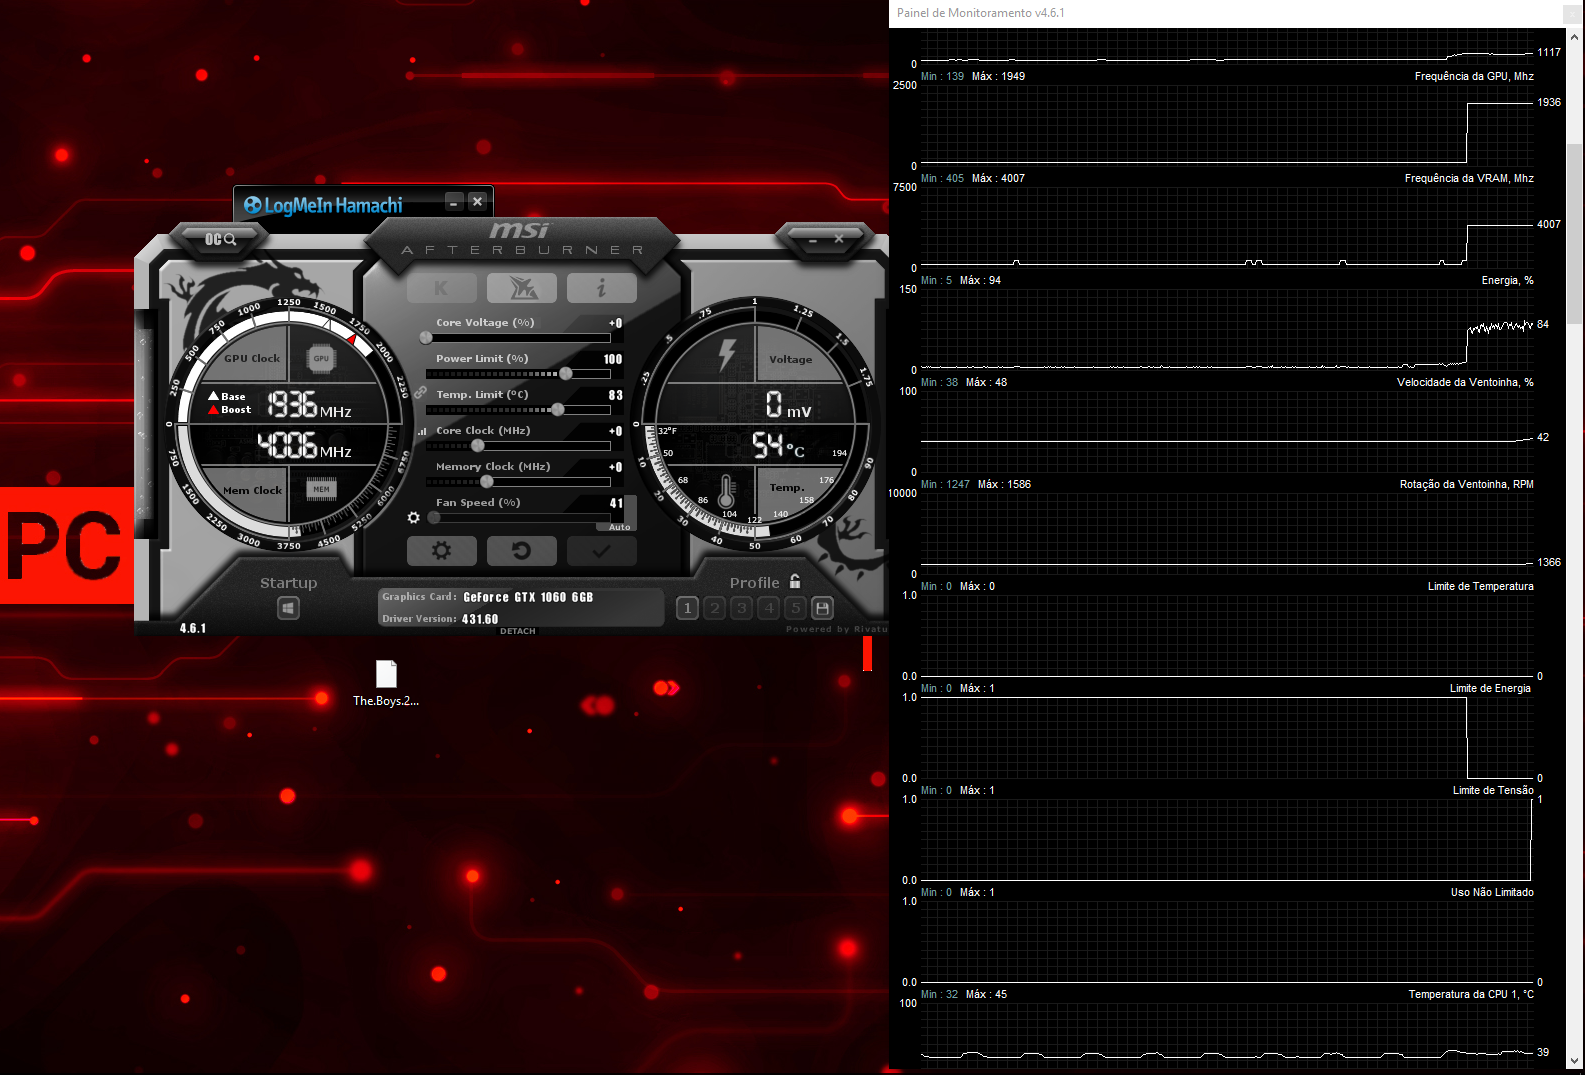
Task: Click the 1936 MHz GPU clock readout
Action: click(309, 405)
